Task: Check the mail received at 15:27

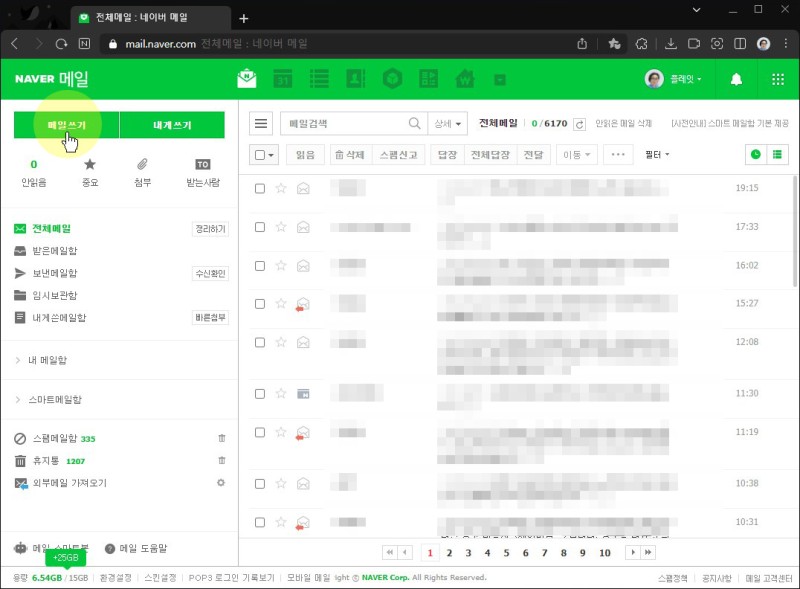Action: click(x=260, y=304)
